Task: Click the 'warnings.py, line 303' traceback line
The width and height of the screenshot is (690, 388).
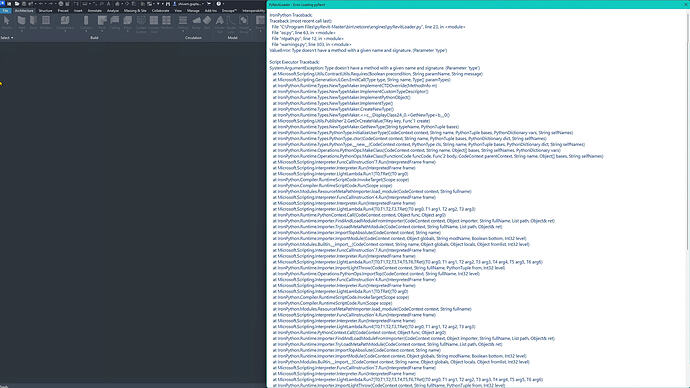Action: click(x=311, y=44)
